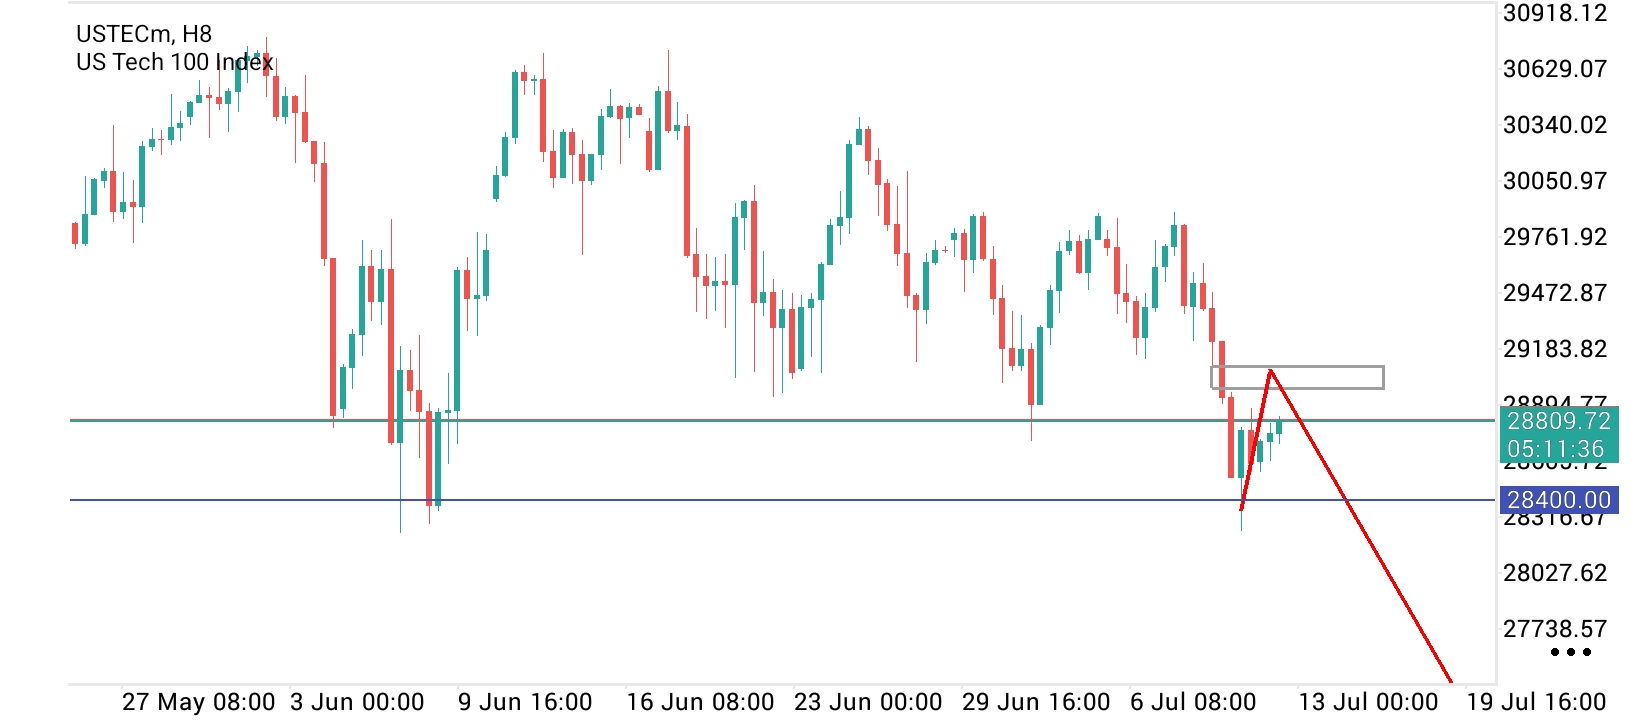The image size is (1640, 720).
Task: Click the blue 28400.00 price level tag
Action: tap(1559, 500)
